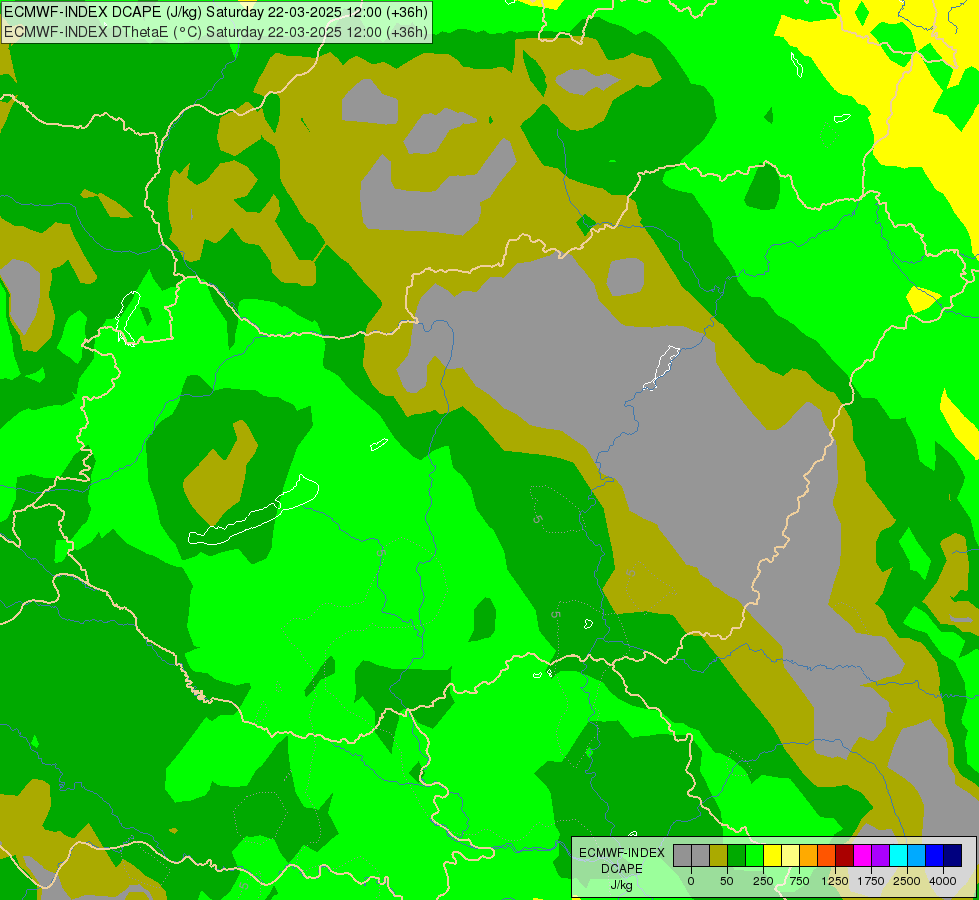Click the sky blue legend swatch
979x900 pixels.
pyautogui.click(x=917, y=855)
